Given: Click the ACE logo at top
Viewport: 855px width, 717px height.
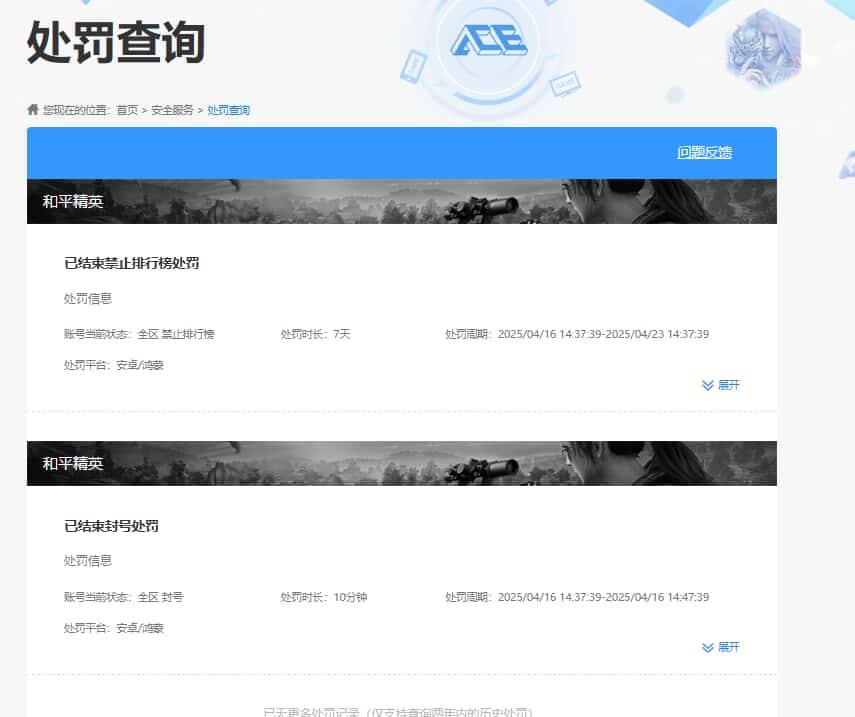Looking at the screenshot, I should tap(489, 40).
